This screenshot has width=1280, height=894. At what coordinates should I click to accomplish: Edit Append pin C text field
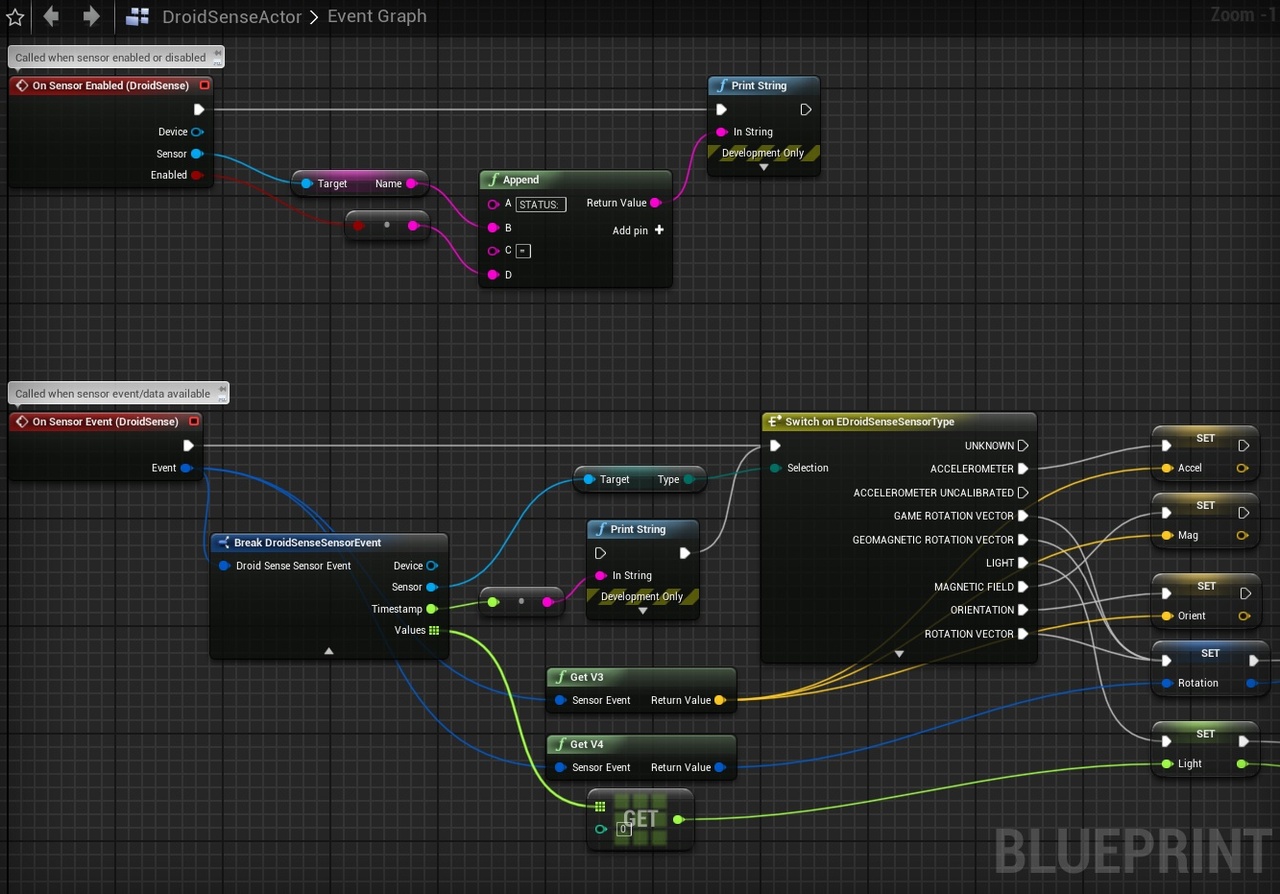524,251
